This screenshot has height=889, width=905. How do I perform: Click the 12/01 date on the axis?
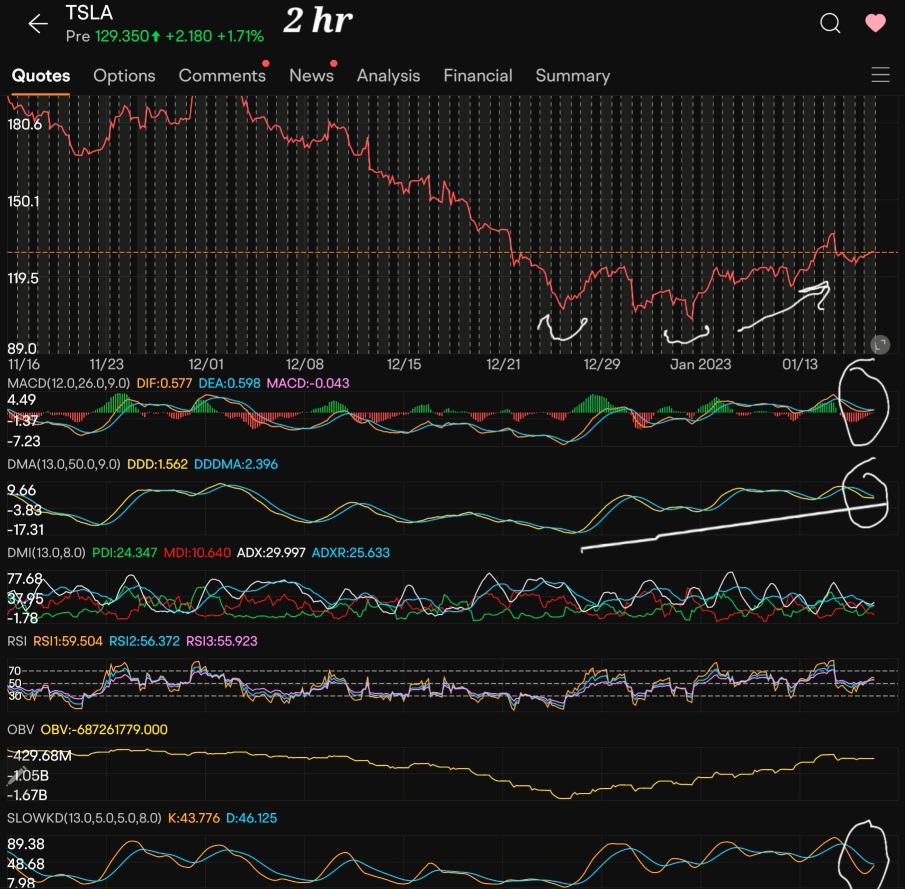205,364
